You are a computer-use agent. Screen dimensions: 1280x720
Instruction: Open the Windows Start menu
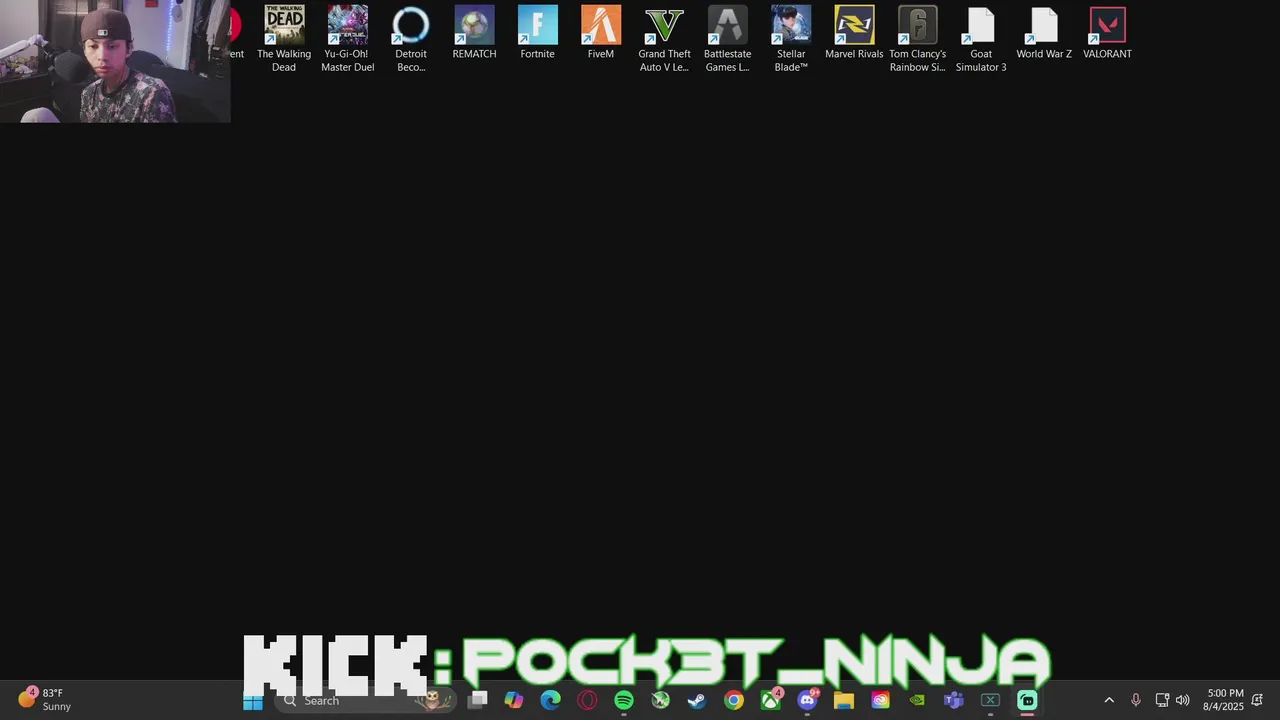point(253,701)
